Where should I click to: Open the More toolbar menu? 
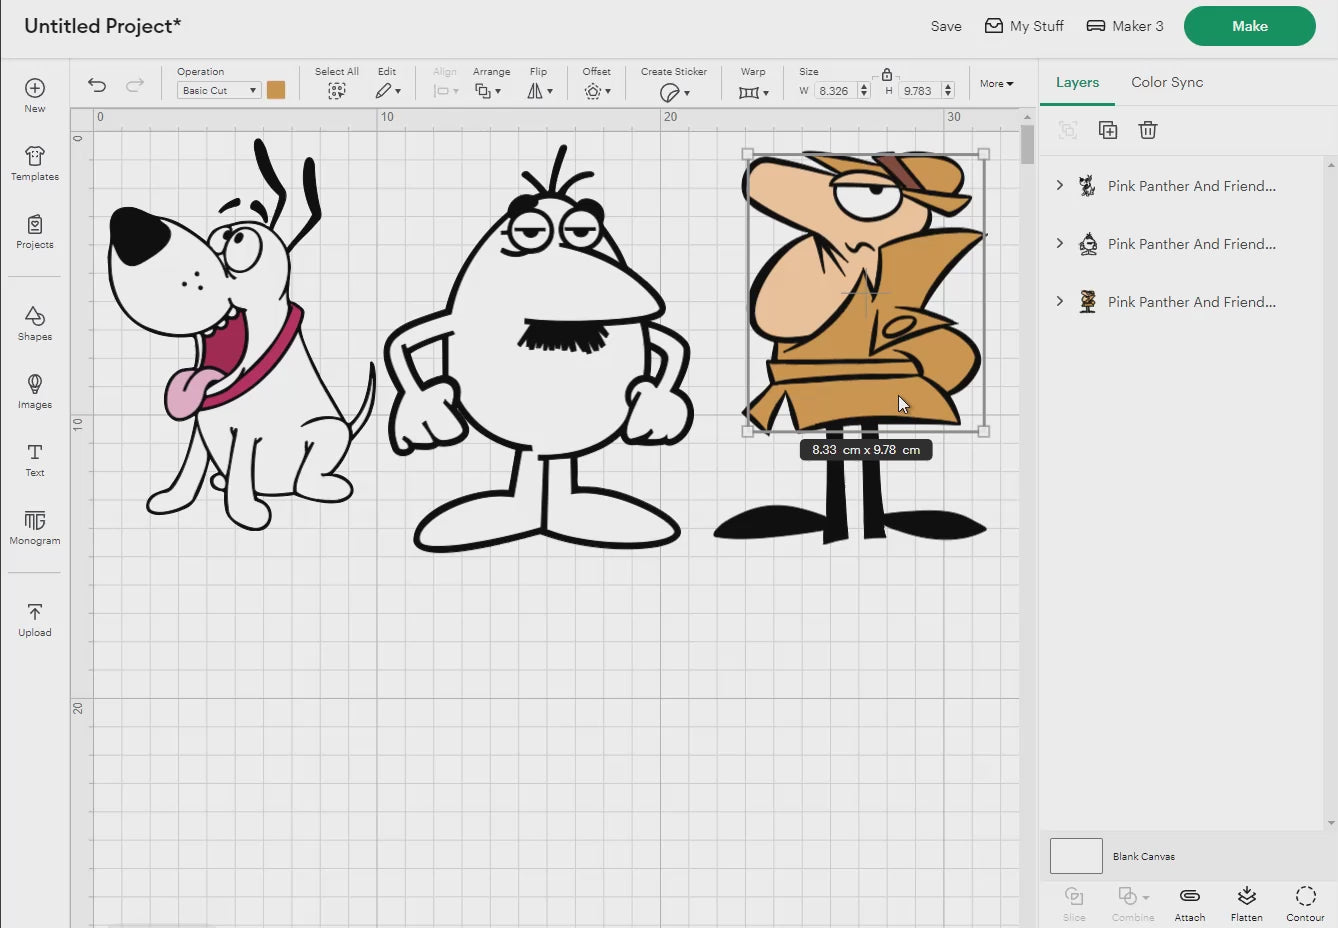click(996, 84)
